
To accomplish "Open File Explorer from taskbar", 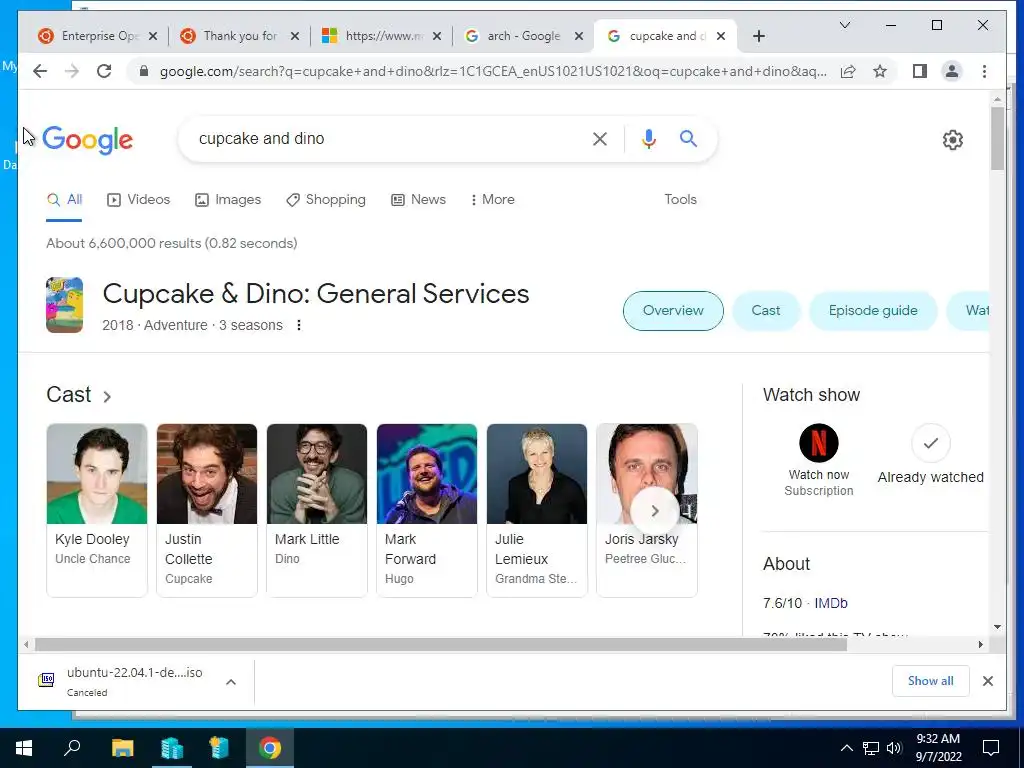I will [122, 748].
